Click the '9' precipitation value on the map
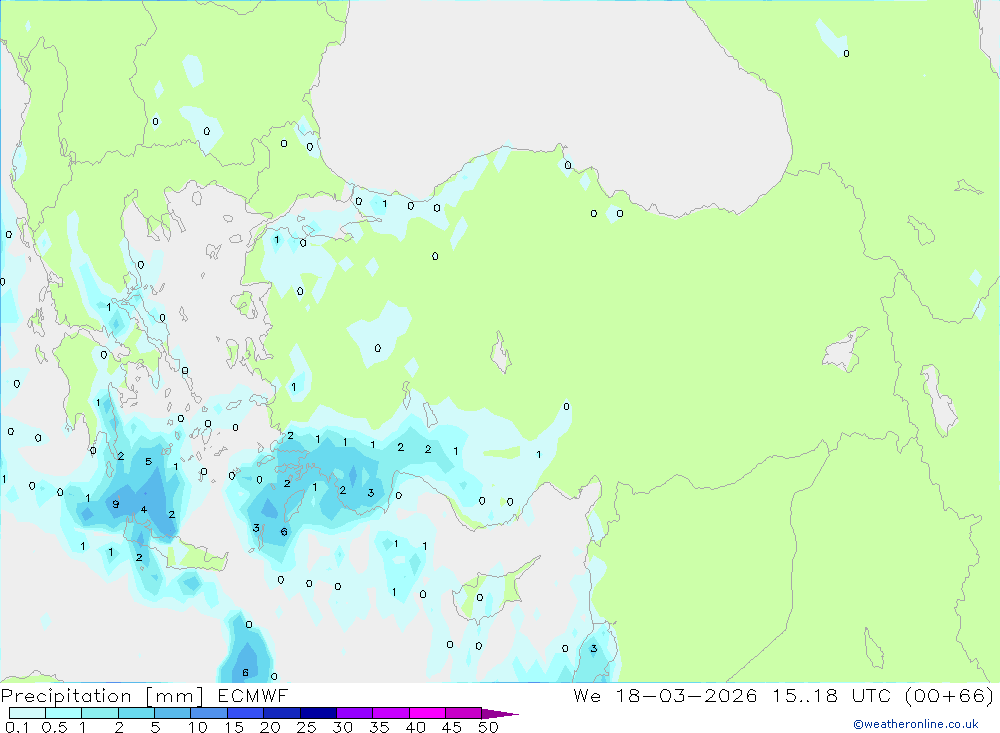This screenshot has height=733, width=1000. pos(115,503)
